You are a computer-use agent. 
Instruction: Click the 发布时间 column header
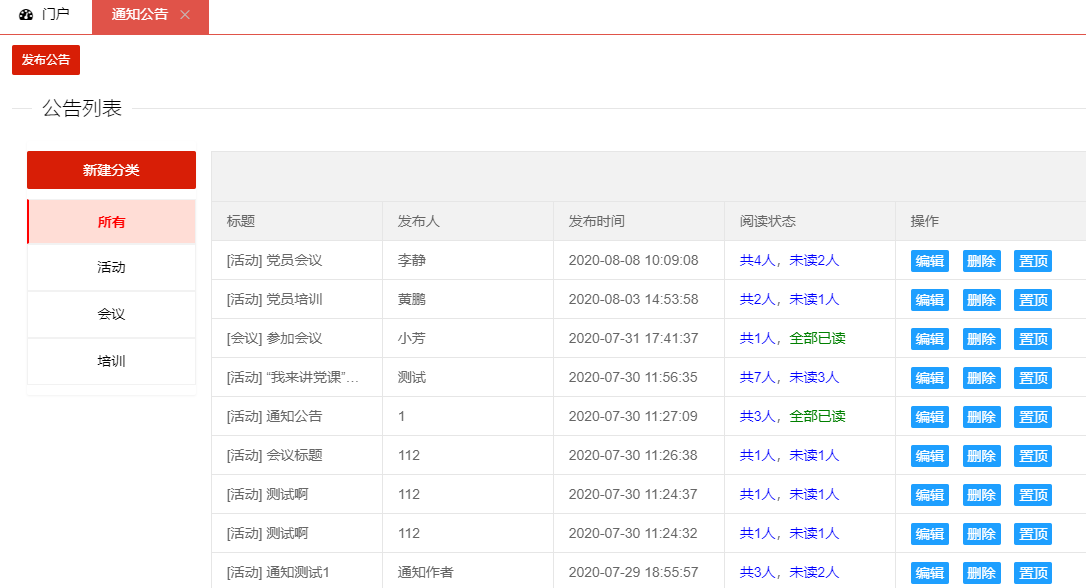(x=597, y=221)
